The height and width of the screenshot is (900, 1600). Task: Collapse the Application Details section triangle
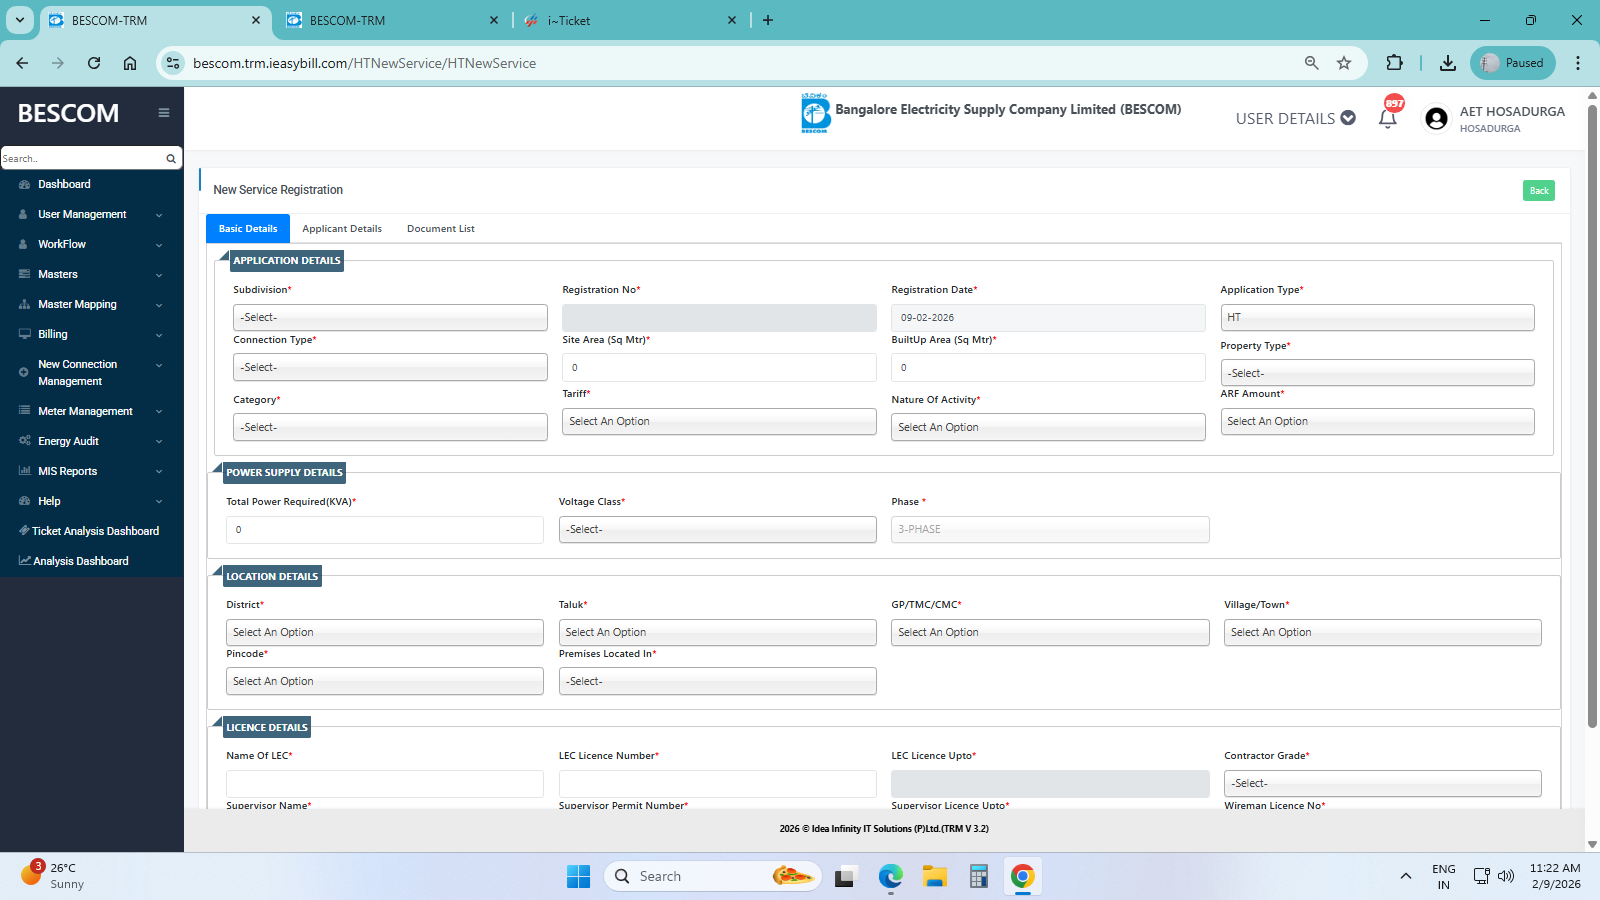223,256
